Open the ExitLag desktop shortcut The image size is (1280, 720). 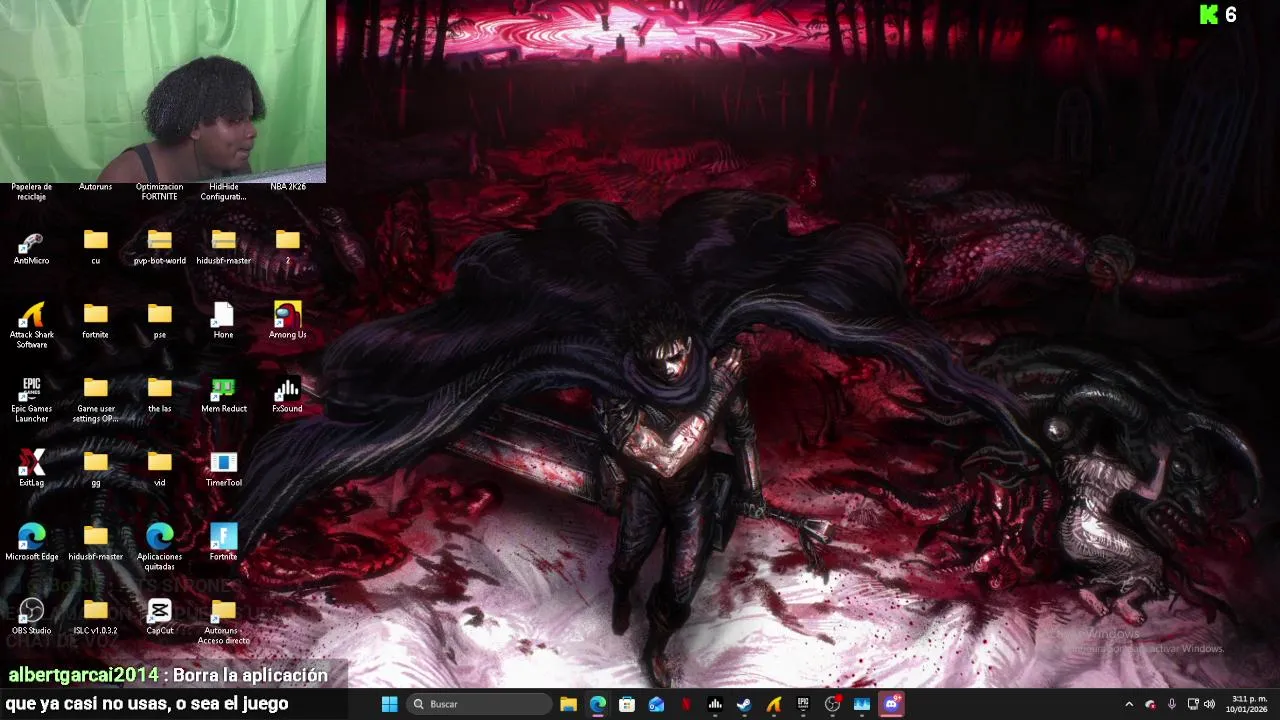[31, 468]
